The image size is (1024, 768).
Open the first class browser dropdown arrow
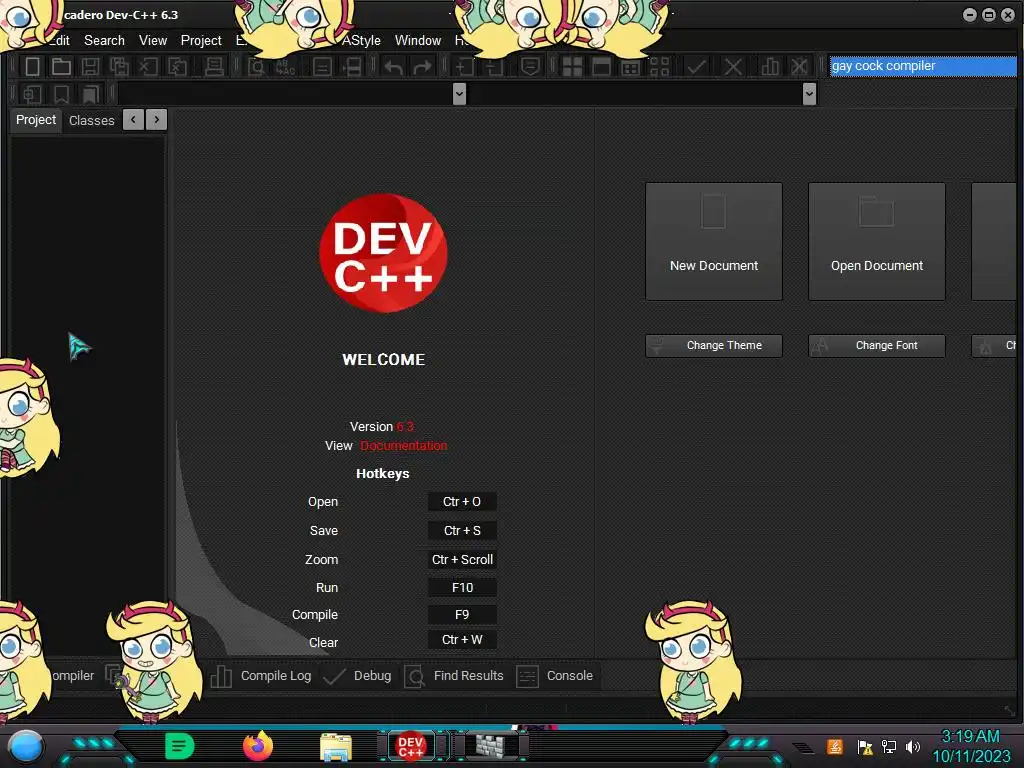click(459, 94)
